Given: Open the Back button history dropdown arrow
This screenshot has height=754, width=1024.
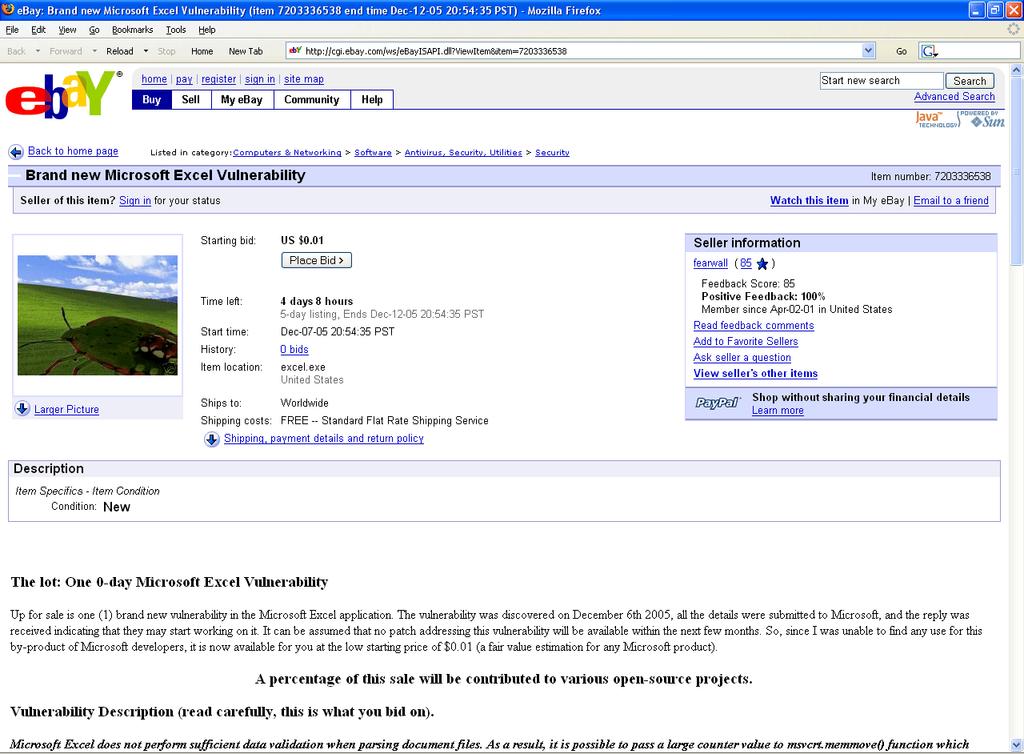Looking at the screenshot, I should pyautogui.click(x=37, y=51).
